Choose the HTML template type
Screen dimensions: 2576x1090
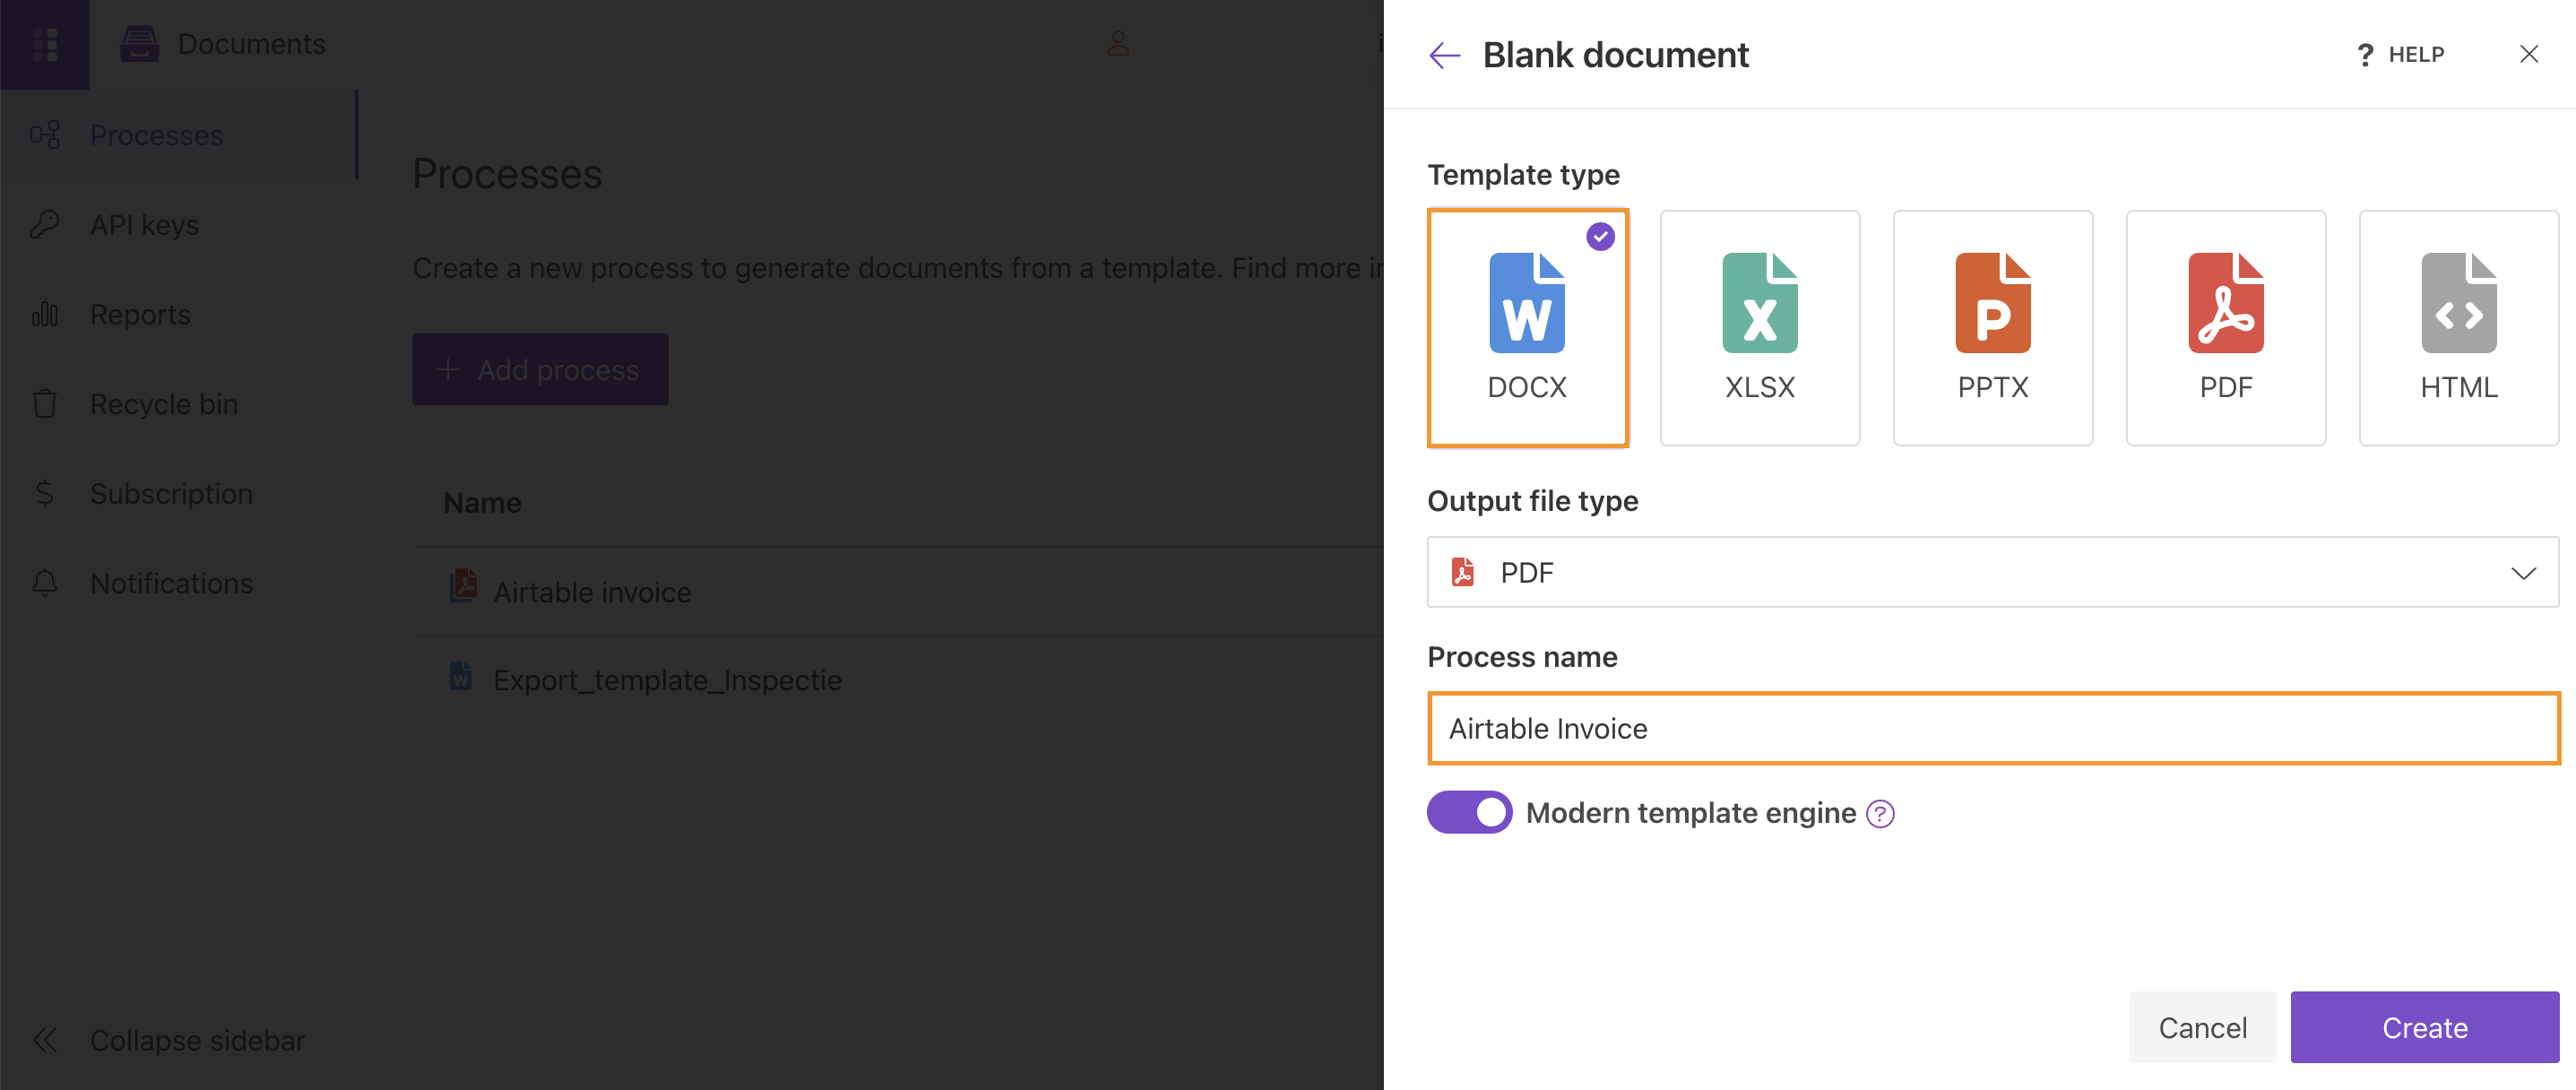click(2459, 328)
